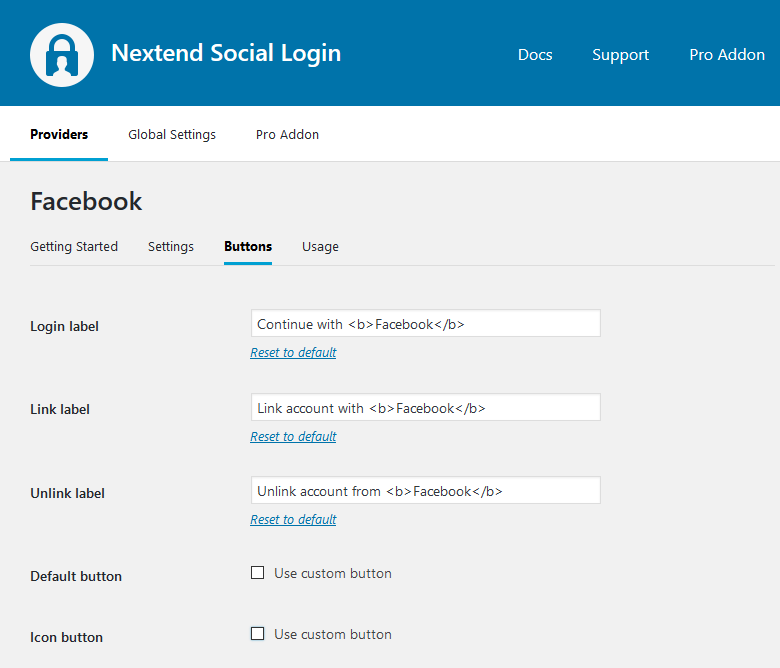The image size is (780, 668).
Task: Reset the Login label to default
Action: [293, 353]
